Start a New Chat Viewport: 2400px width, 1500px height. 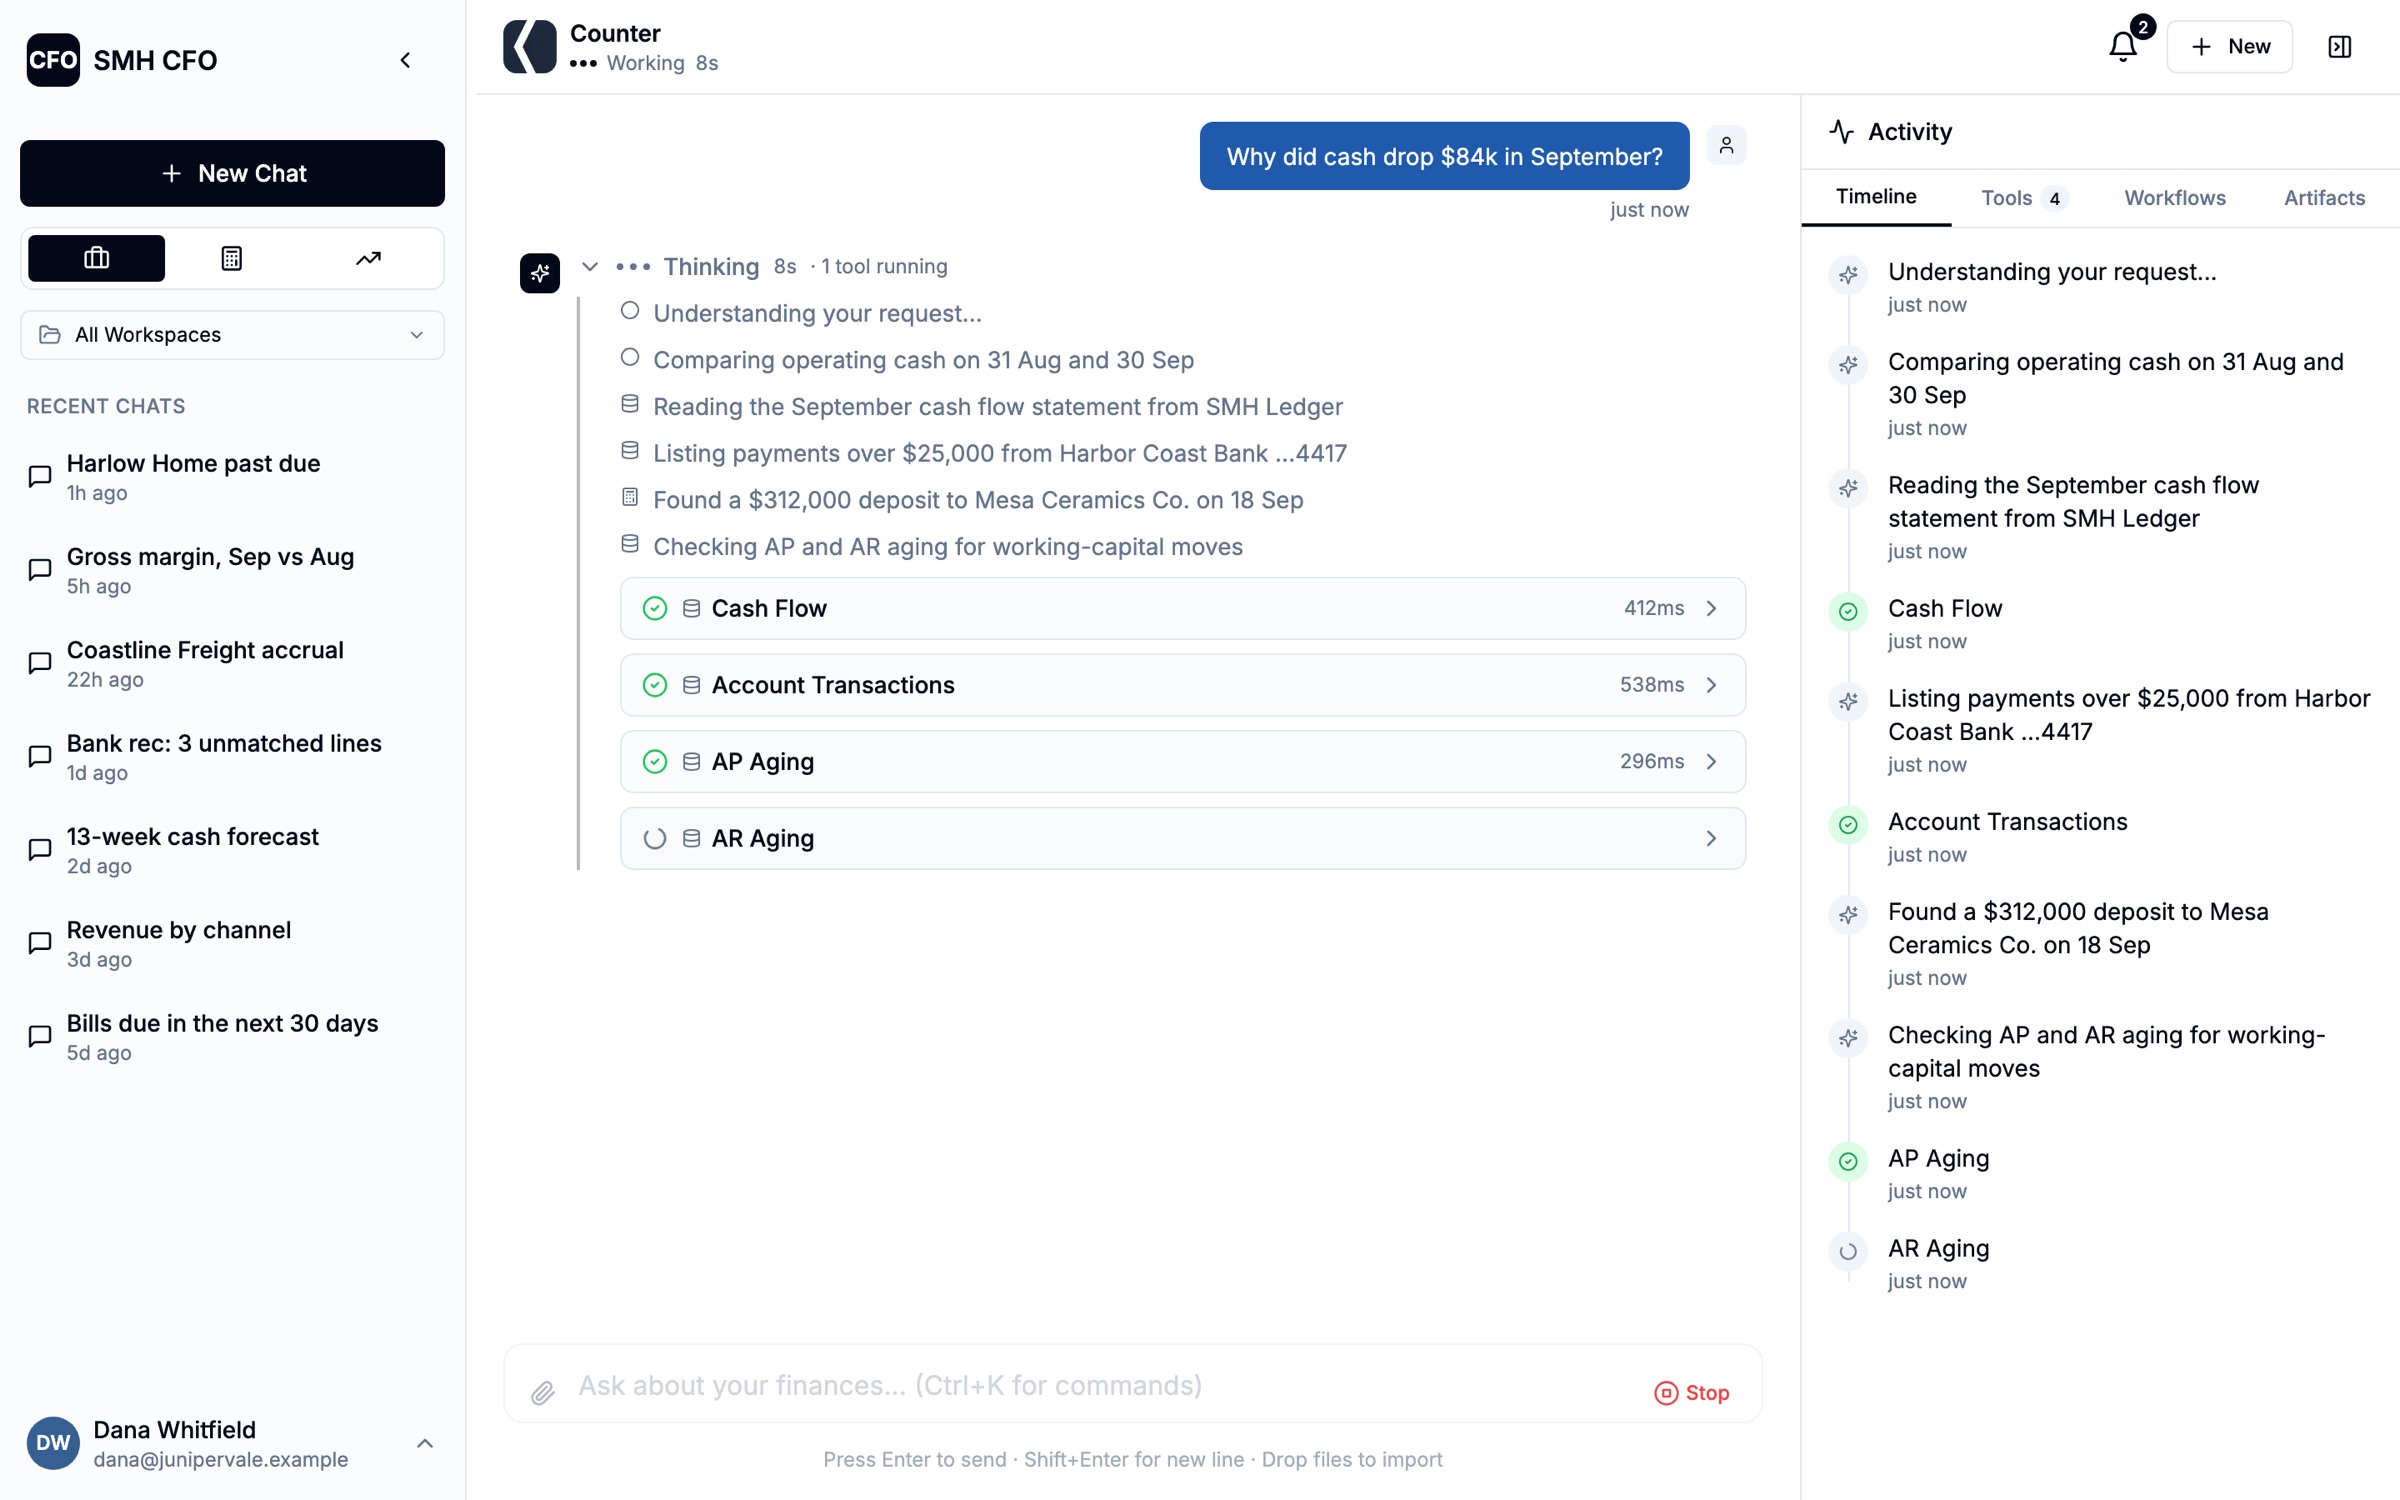tap(232, 173)
